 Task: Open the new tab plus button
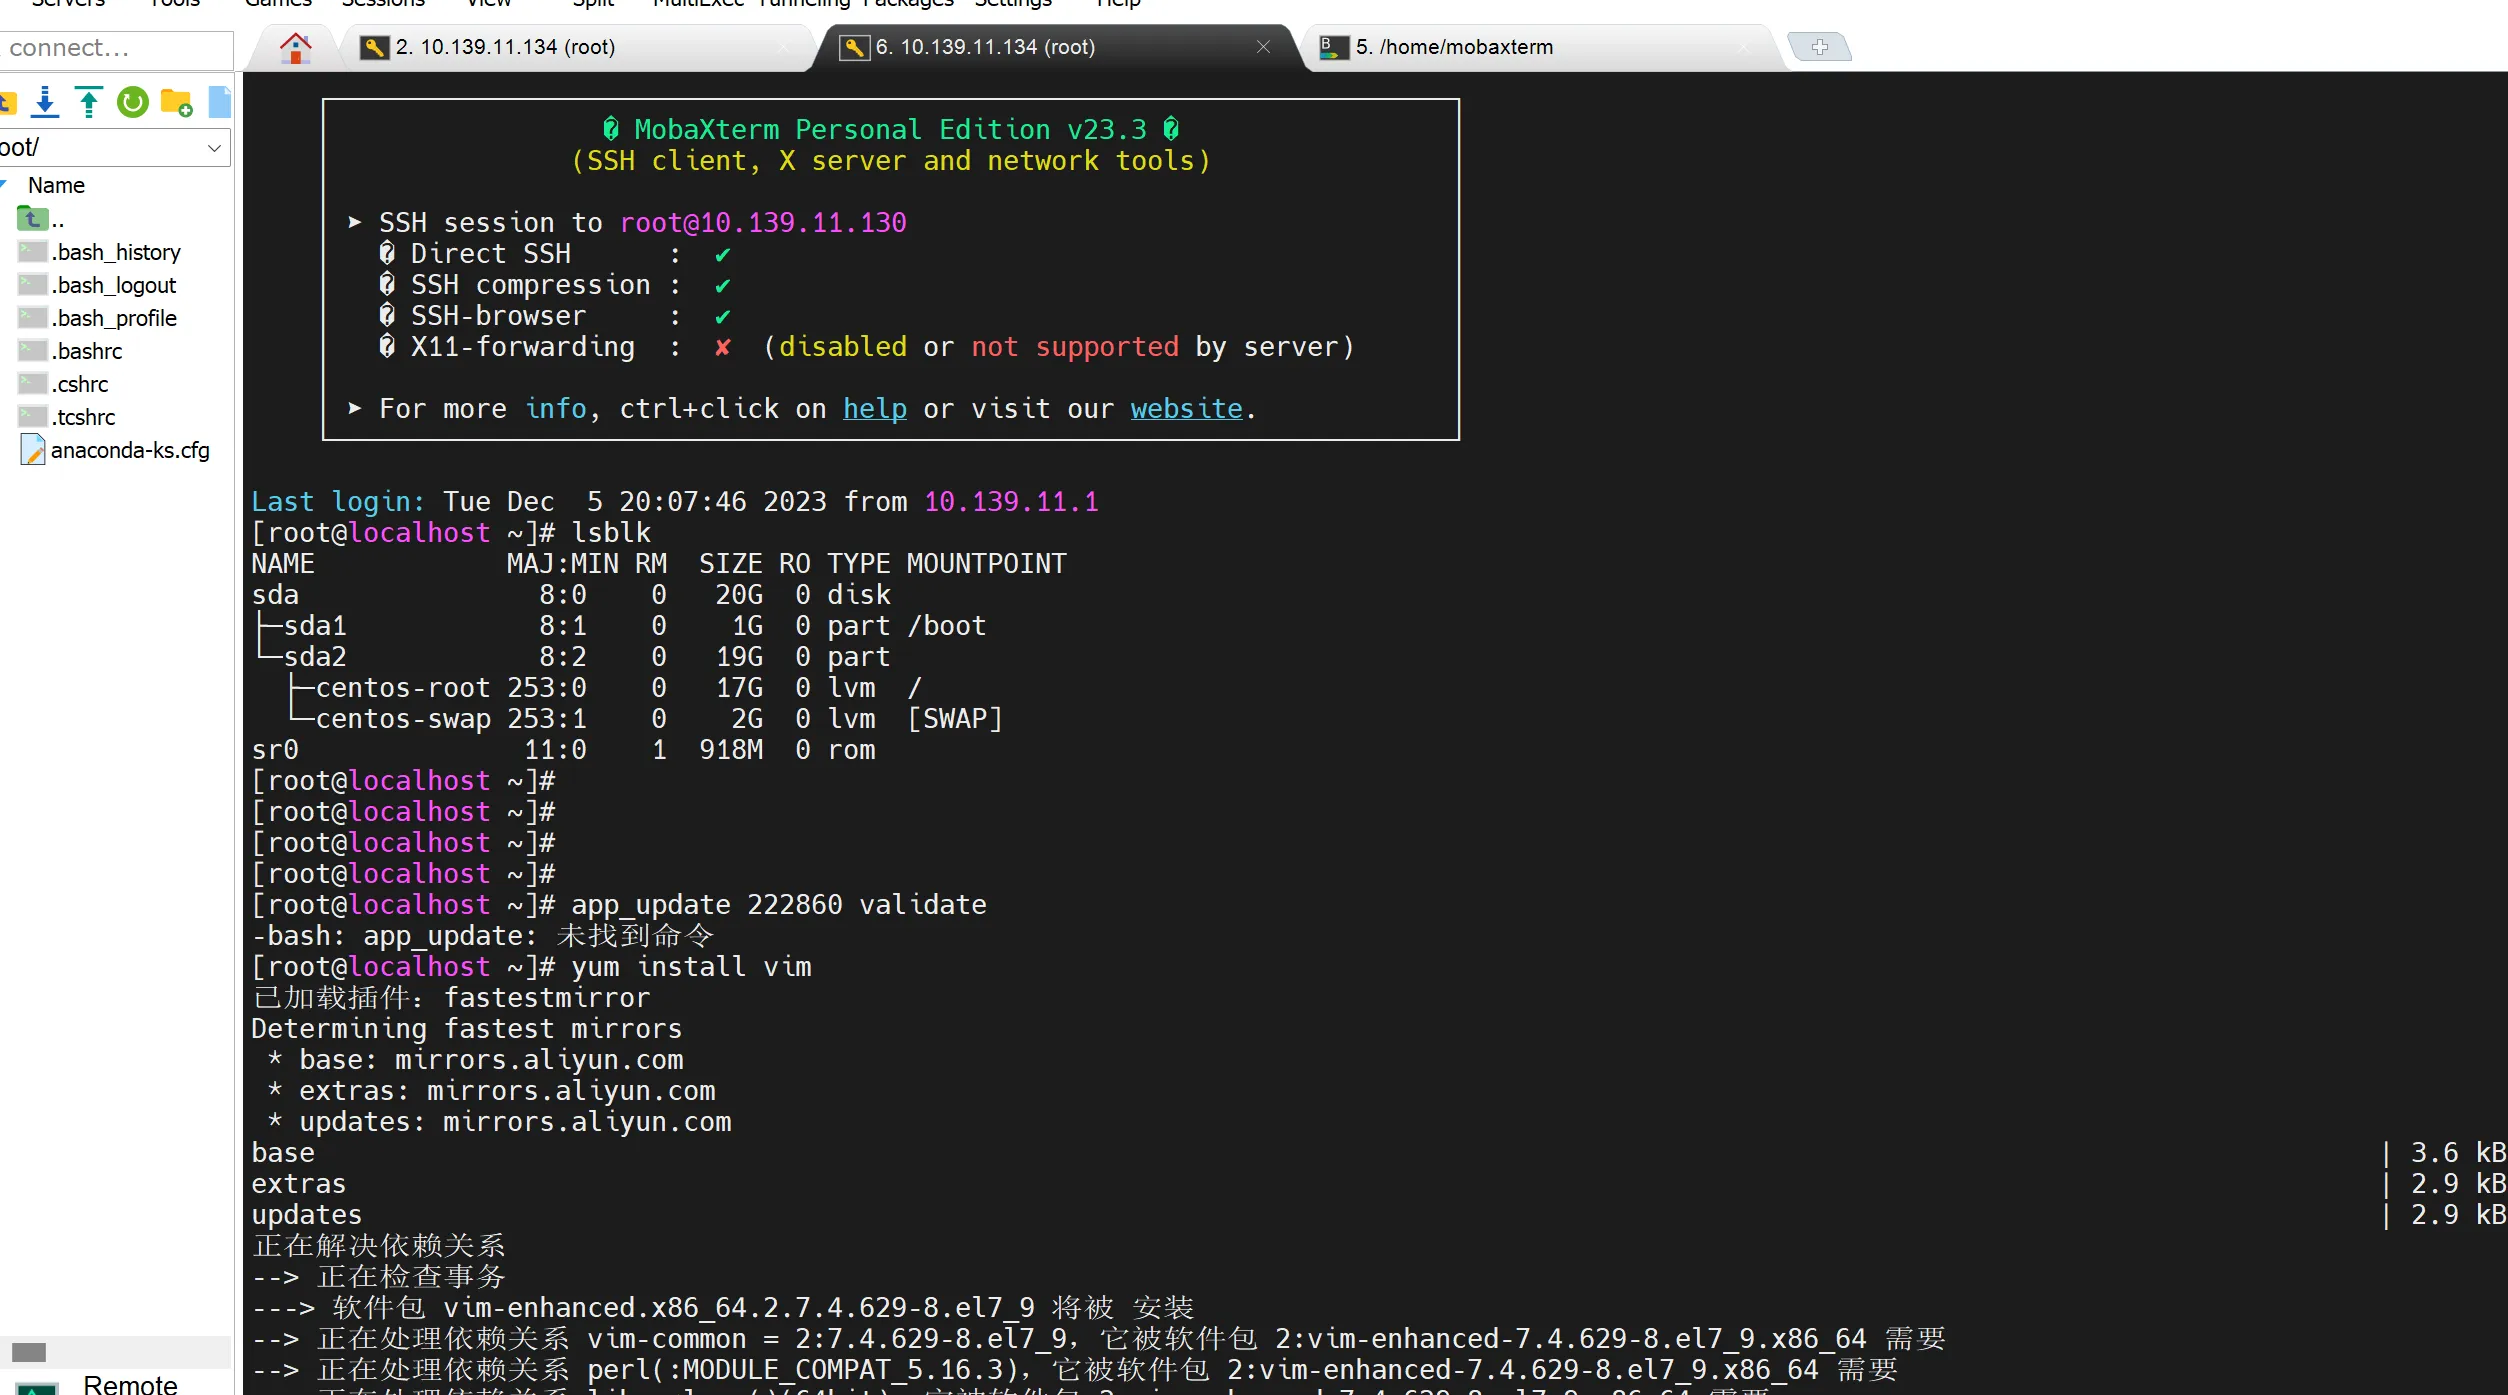[x=1819, y=47]
